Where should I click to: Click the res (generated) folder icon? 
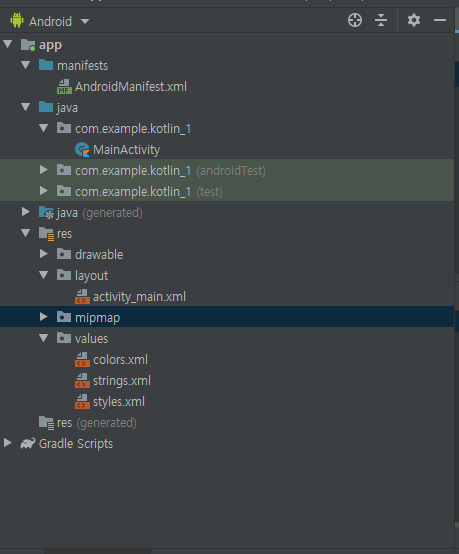[46, 423]
